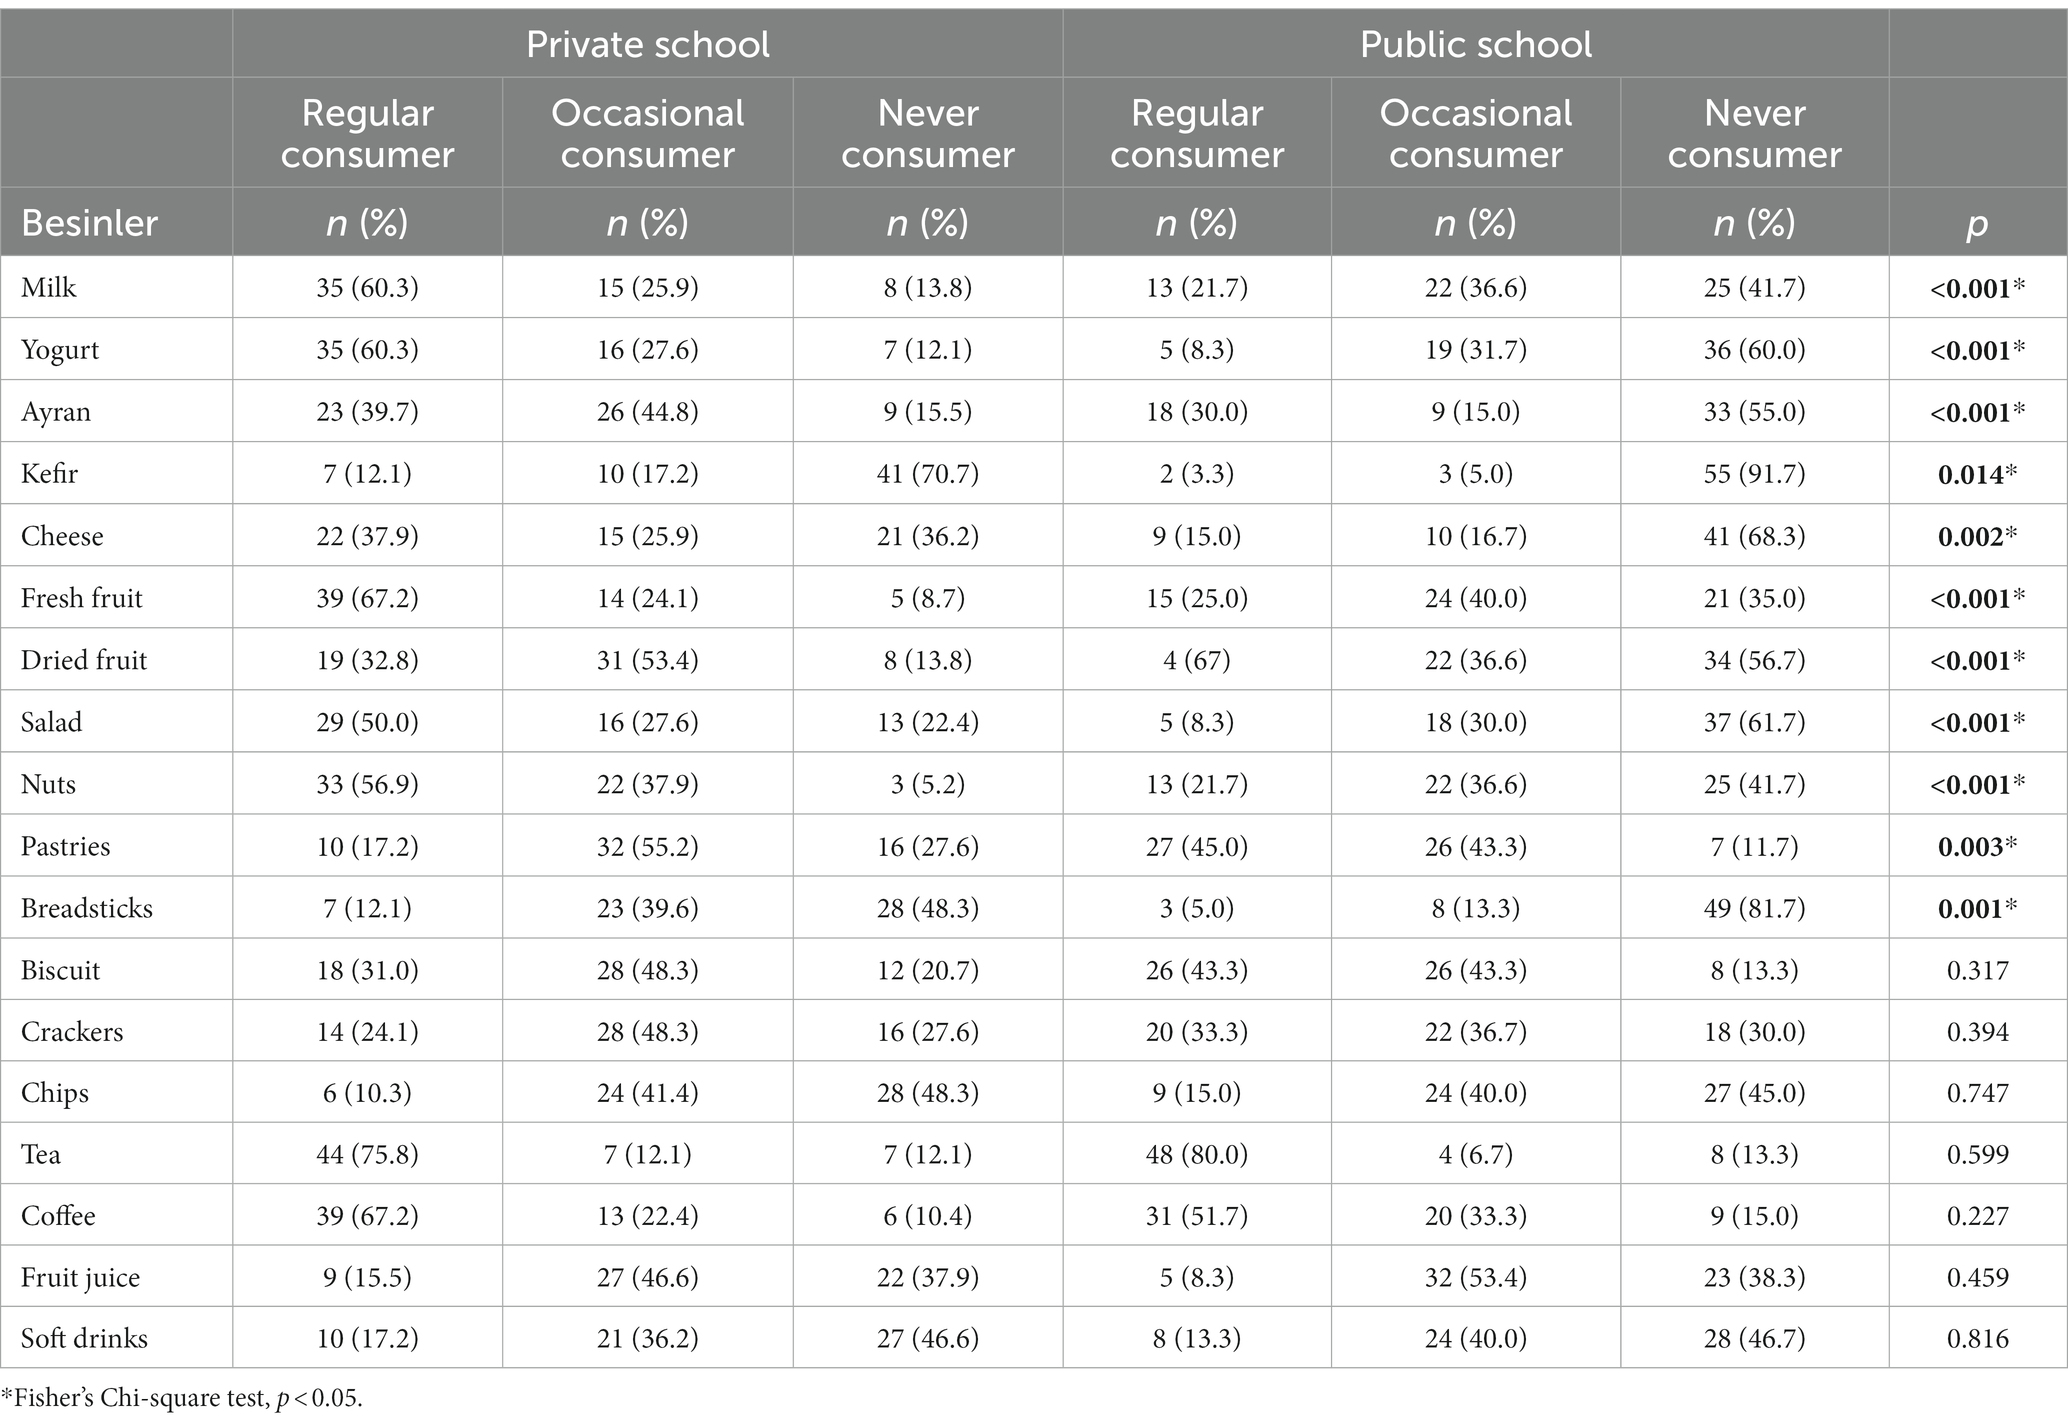This screenshot has height=1426, width=2068.
Task: Select the Fisher's Chi-square test footnote
Action: (182, 1398)
